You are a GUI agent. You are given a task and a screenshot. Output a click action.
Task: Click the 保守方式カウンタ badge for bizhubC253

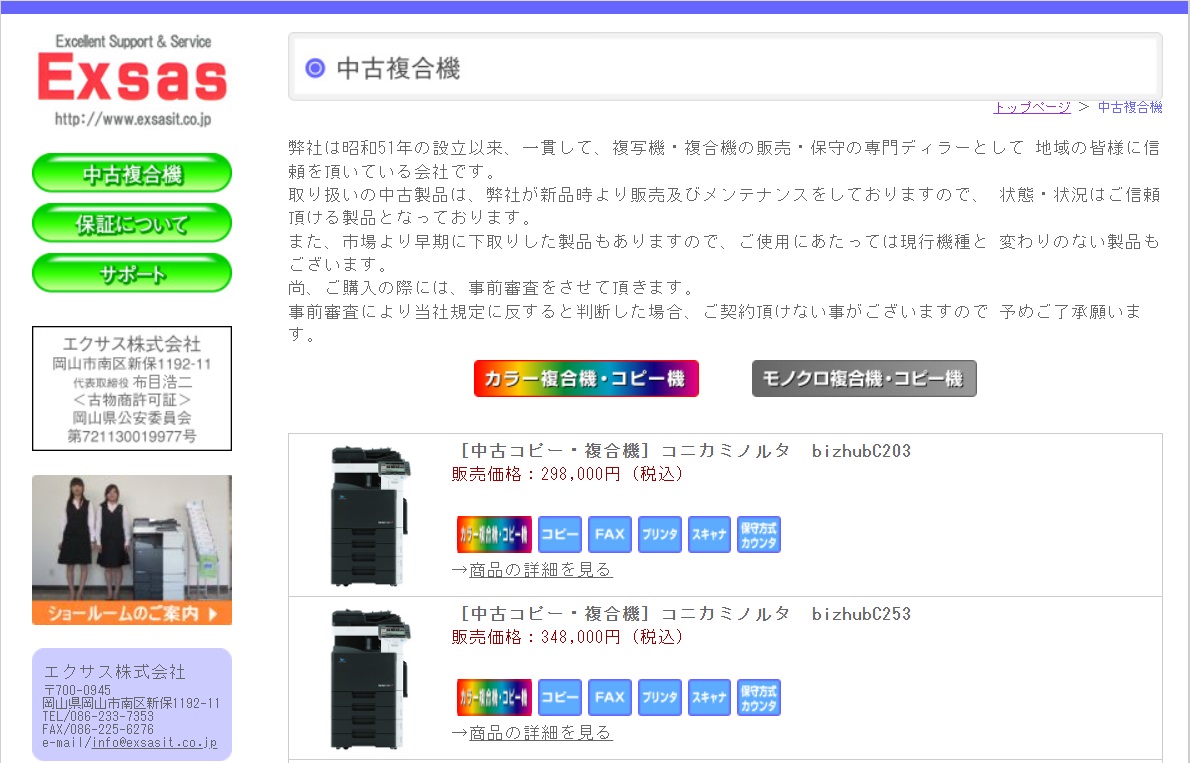pyautogui.click(x=759, y=698)
